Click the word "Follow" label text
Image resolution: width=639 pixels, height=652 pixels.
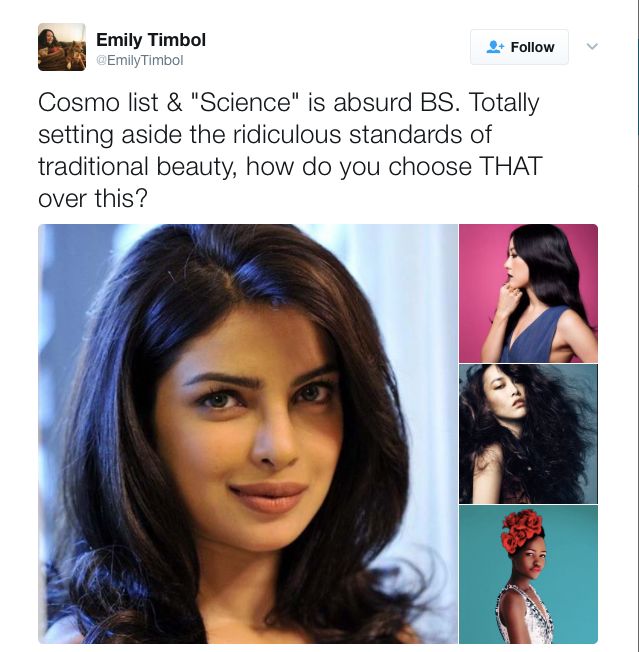tap(532, 47)
